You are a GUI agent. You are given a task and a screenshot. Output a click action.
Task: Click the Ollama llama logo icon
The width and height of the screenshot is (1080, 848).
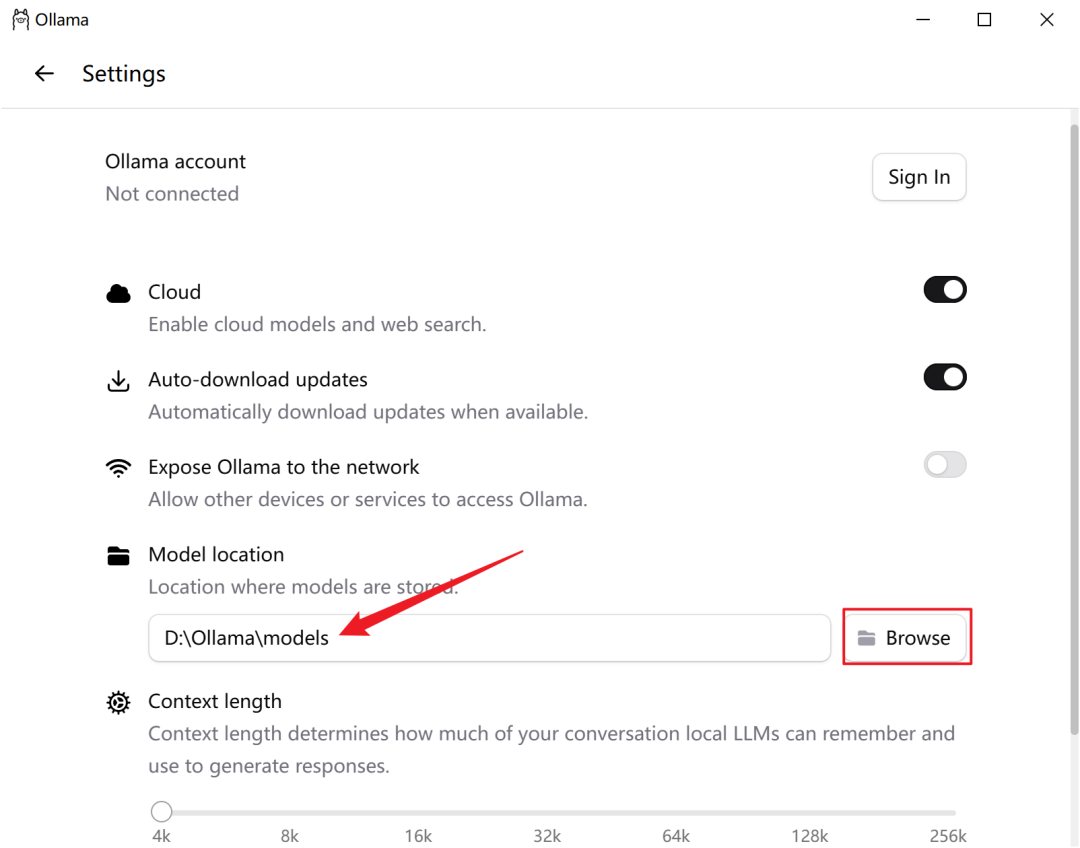coord(21,19)
